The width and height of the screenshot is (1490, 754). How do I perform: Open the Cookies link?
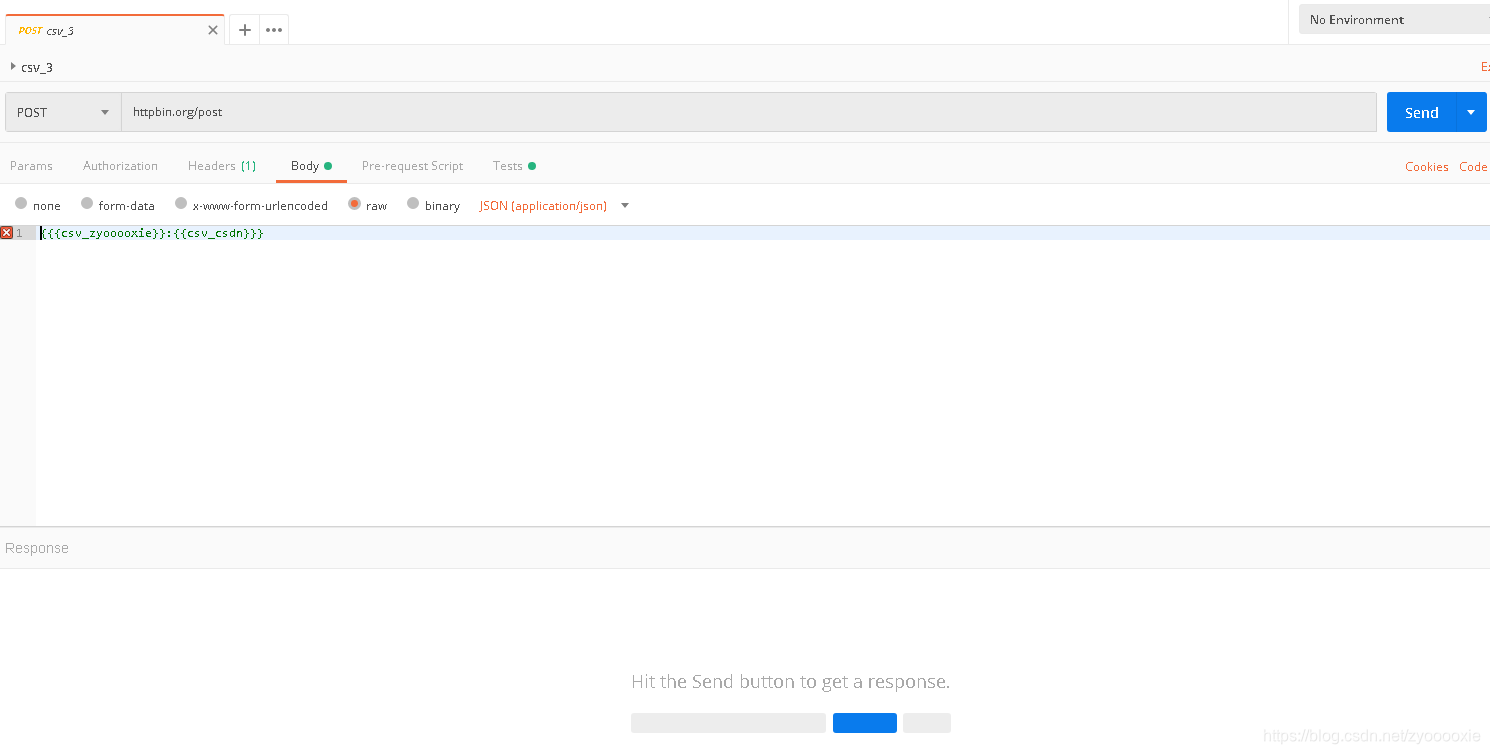(x=1426, y=167)
